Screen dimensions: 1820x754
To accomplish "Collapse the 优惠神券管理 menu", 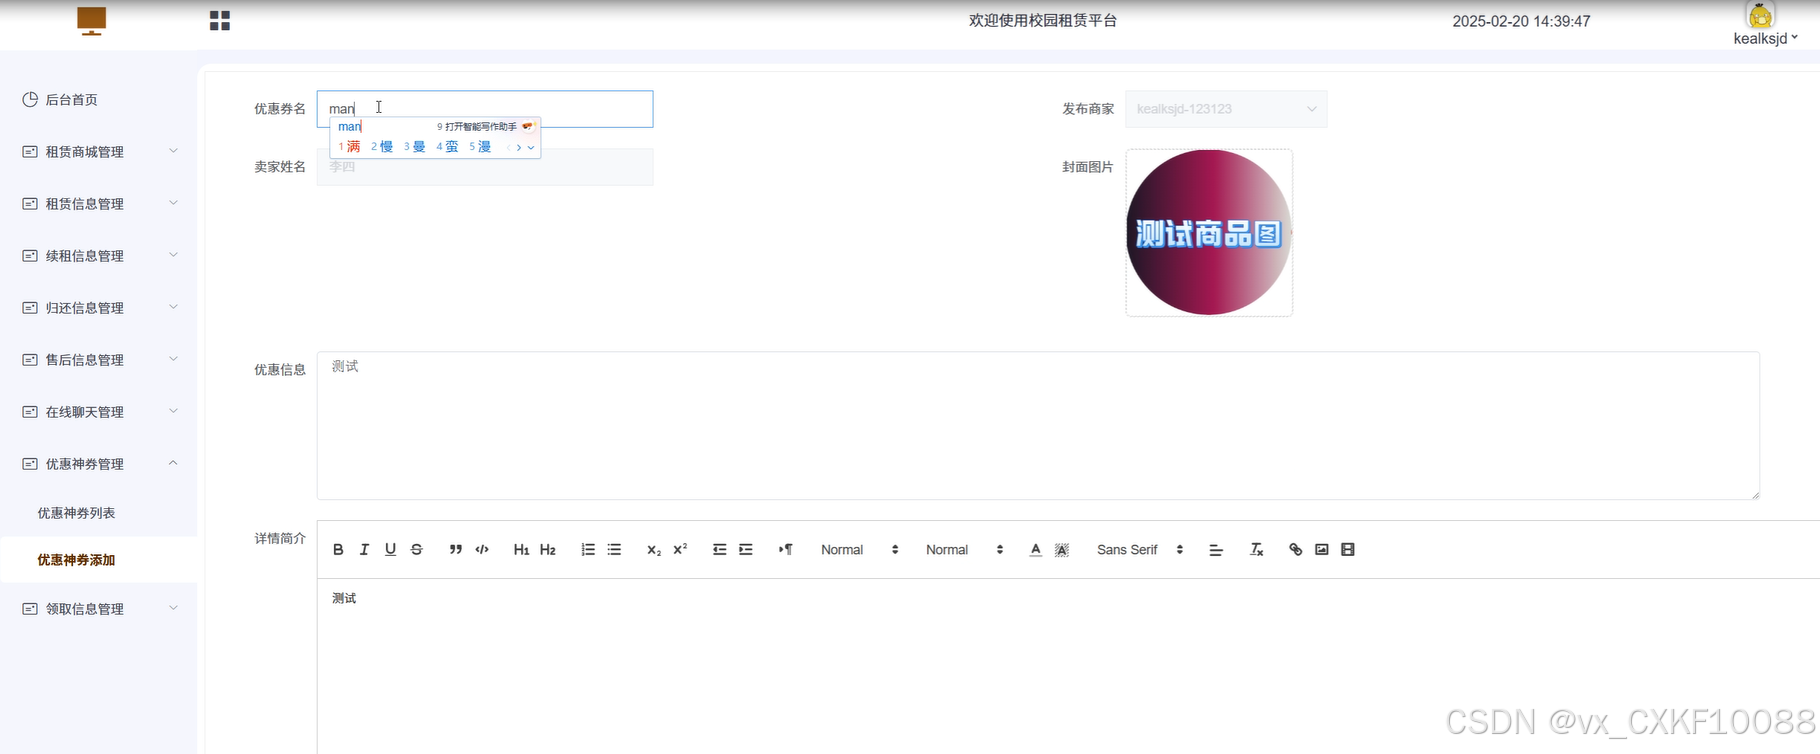I will (x=98, y=464).
